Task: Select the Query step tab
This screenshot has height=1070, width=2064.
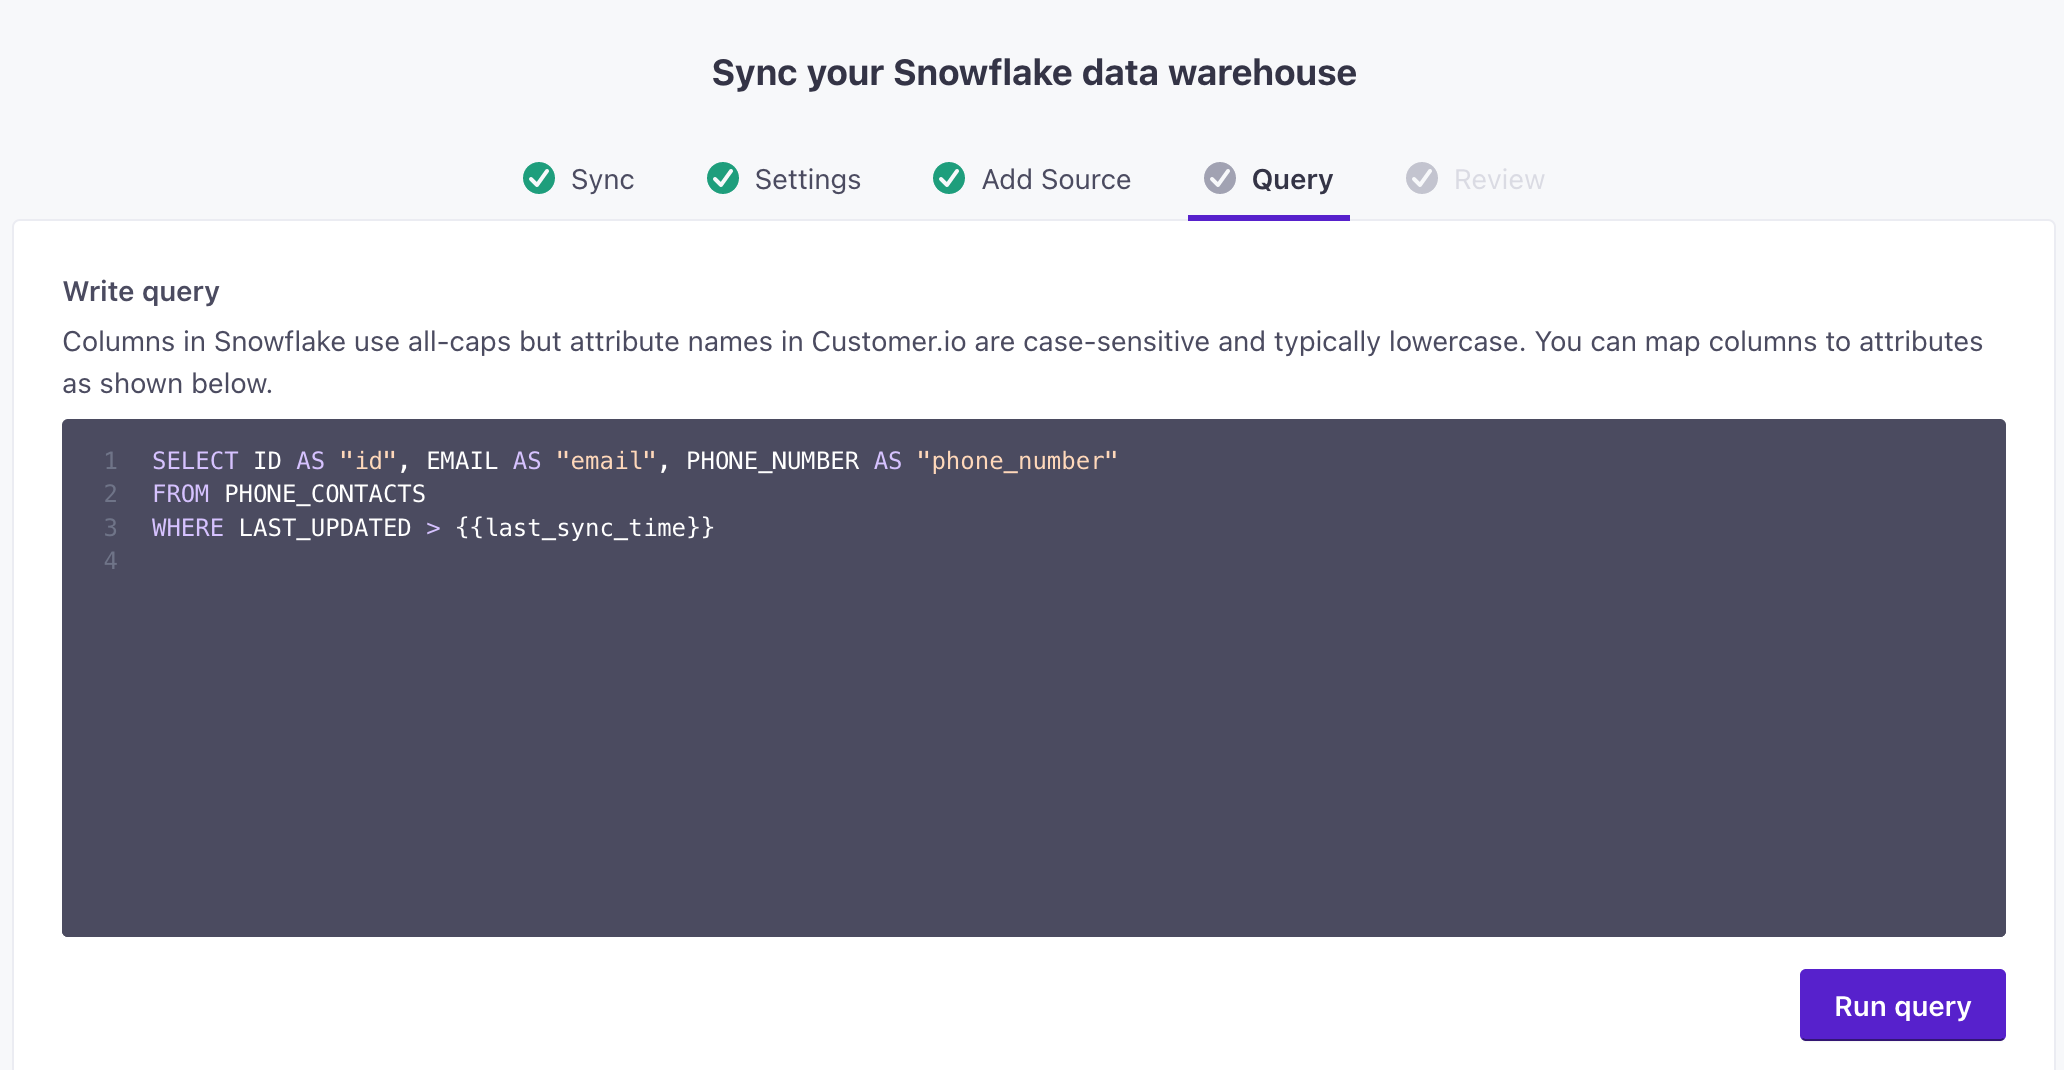Action: coord(1268,179)
